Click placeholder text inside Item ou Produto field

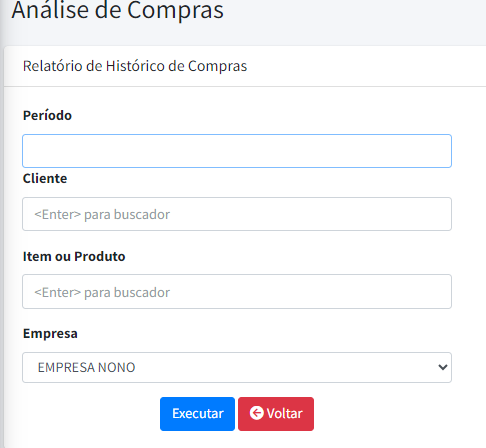pos(102,292)
